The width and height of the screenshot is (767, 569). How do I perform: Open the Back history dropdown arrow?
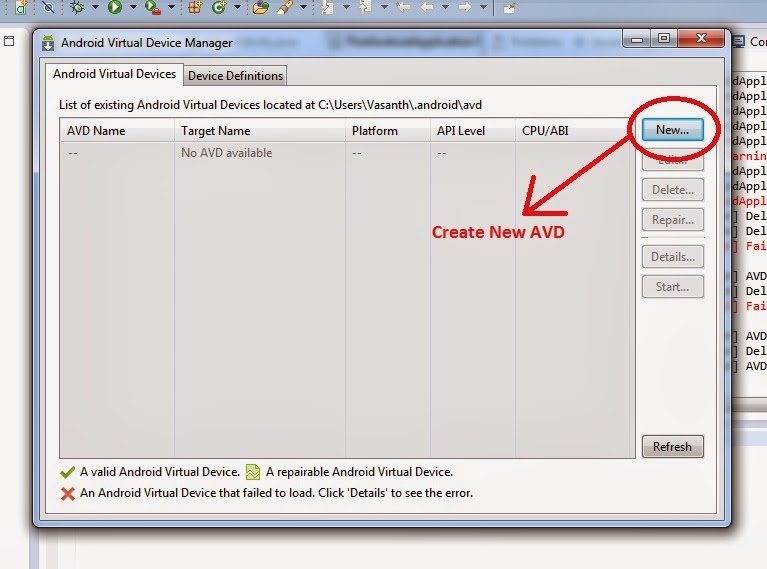[x=445, y=7]
